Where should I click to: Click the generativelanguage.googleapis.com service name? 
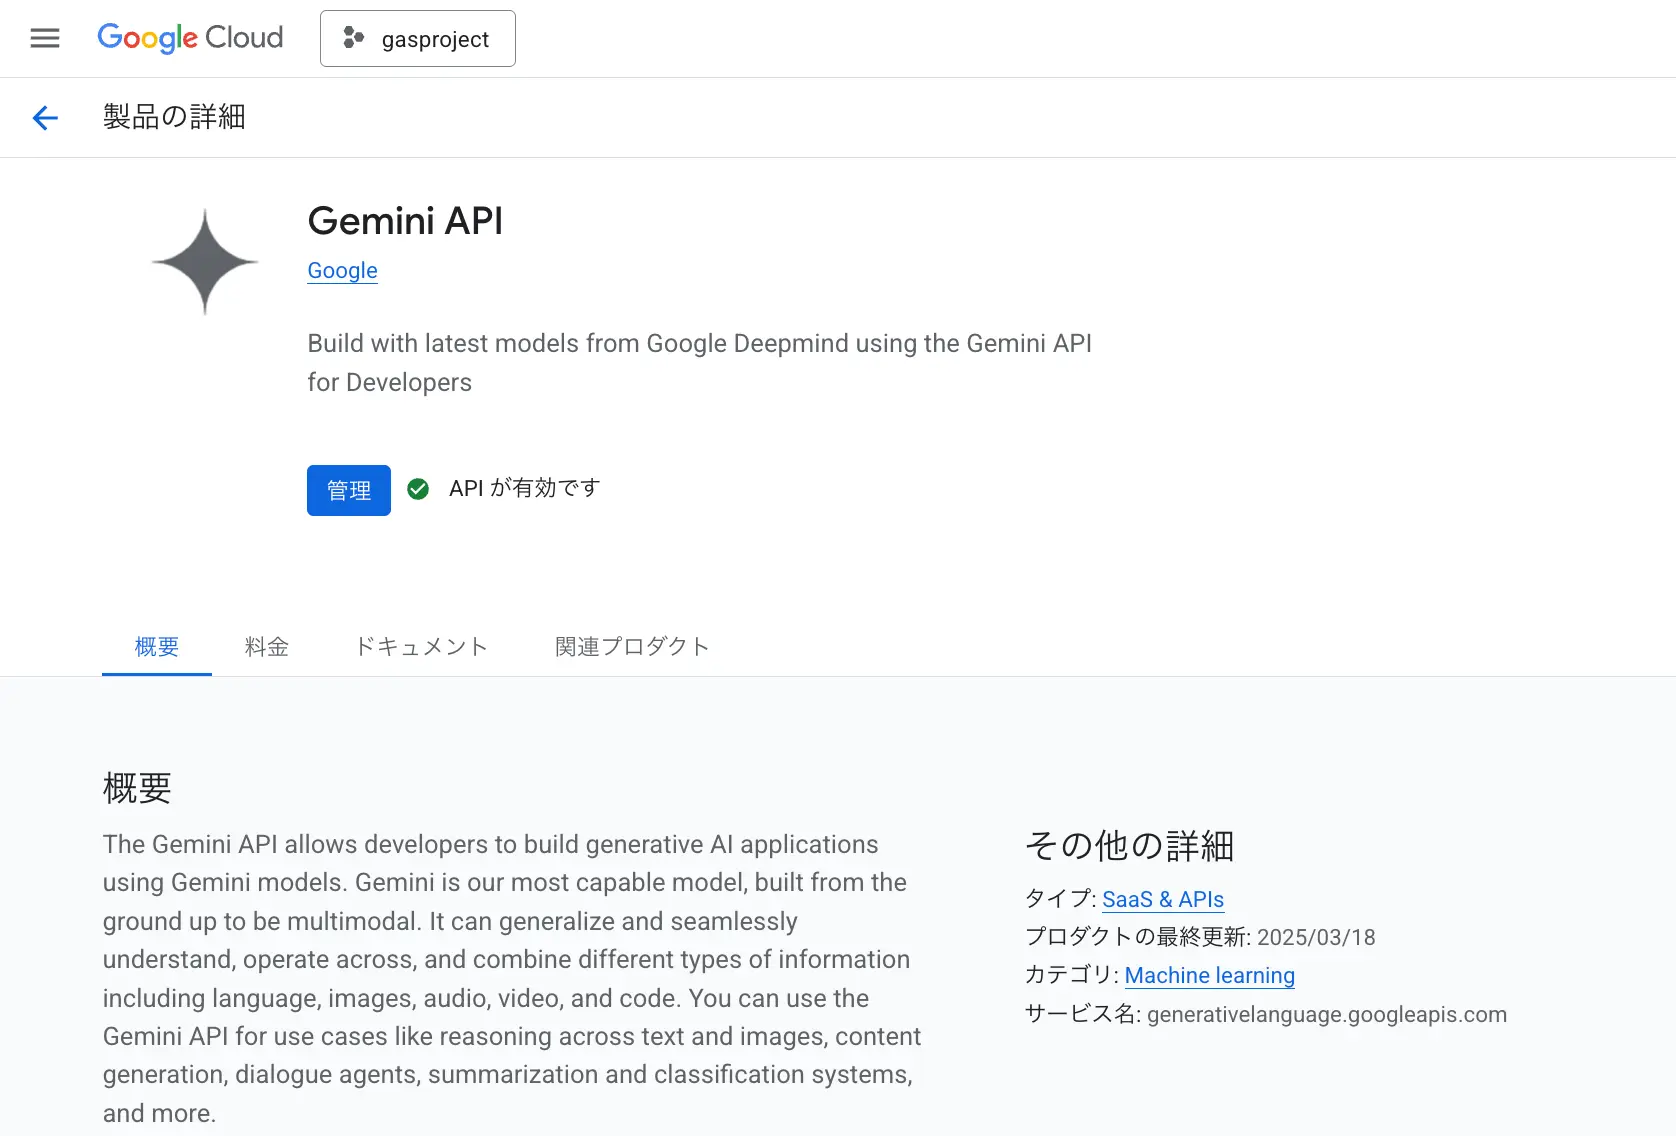coord(1327,1014)
